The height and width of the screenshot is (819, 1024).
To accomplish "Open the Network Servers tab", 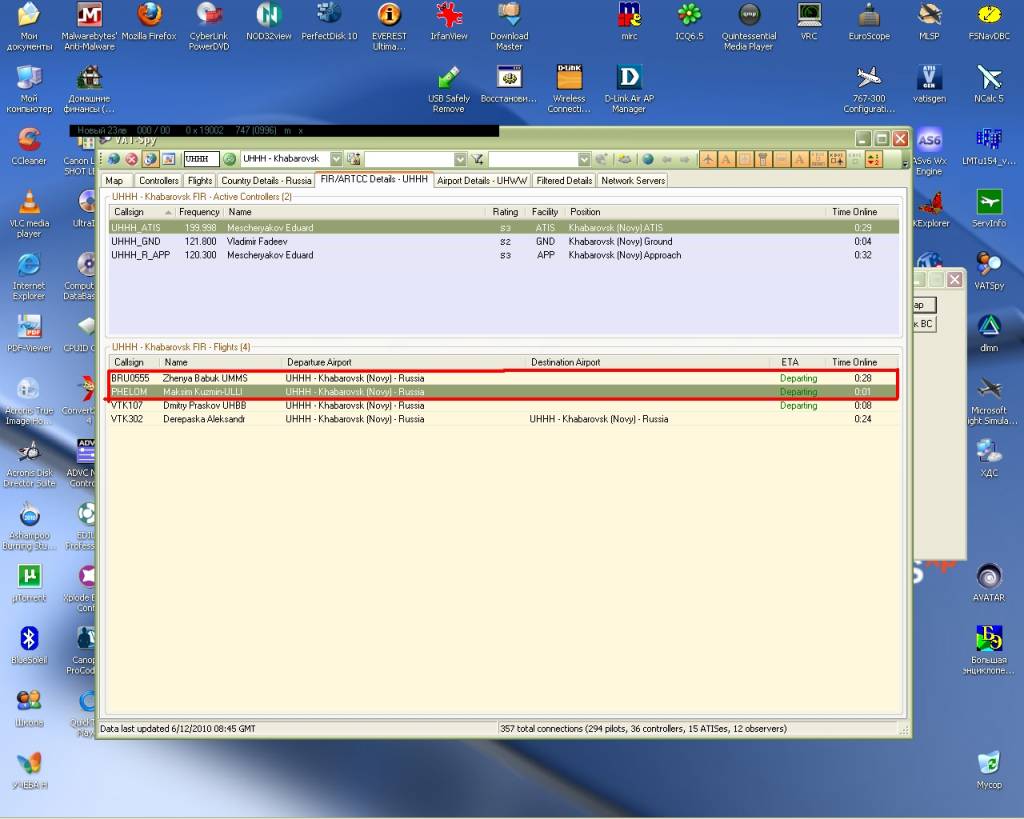I will (x=633, y=180).
